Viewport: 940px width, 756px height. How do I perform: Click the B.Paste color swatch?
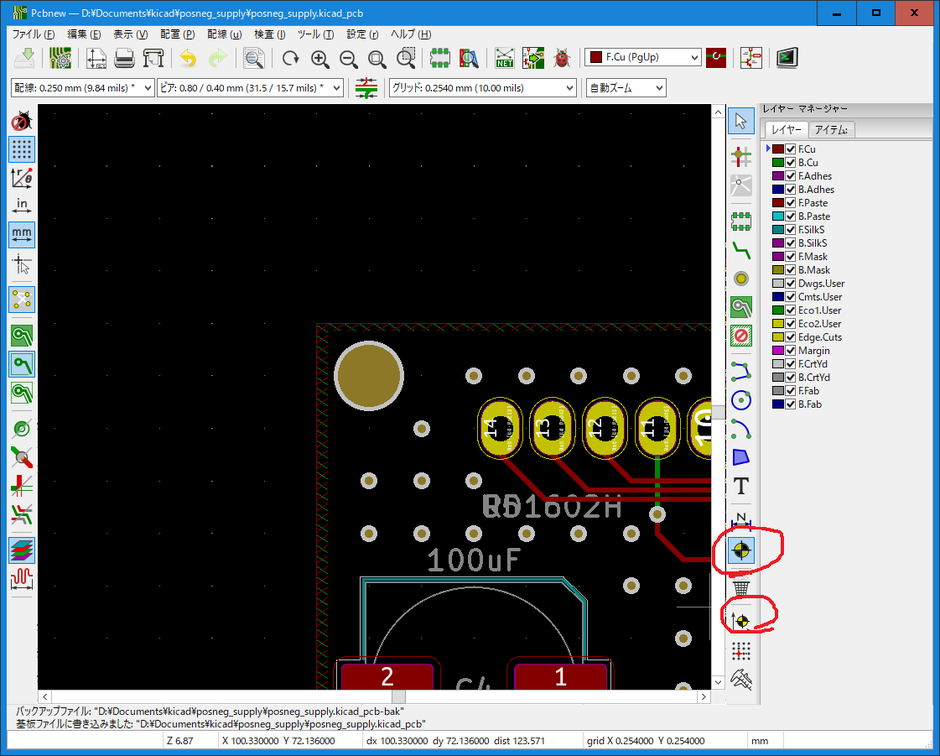coord(778,216)
